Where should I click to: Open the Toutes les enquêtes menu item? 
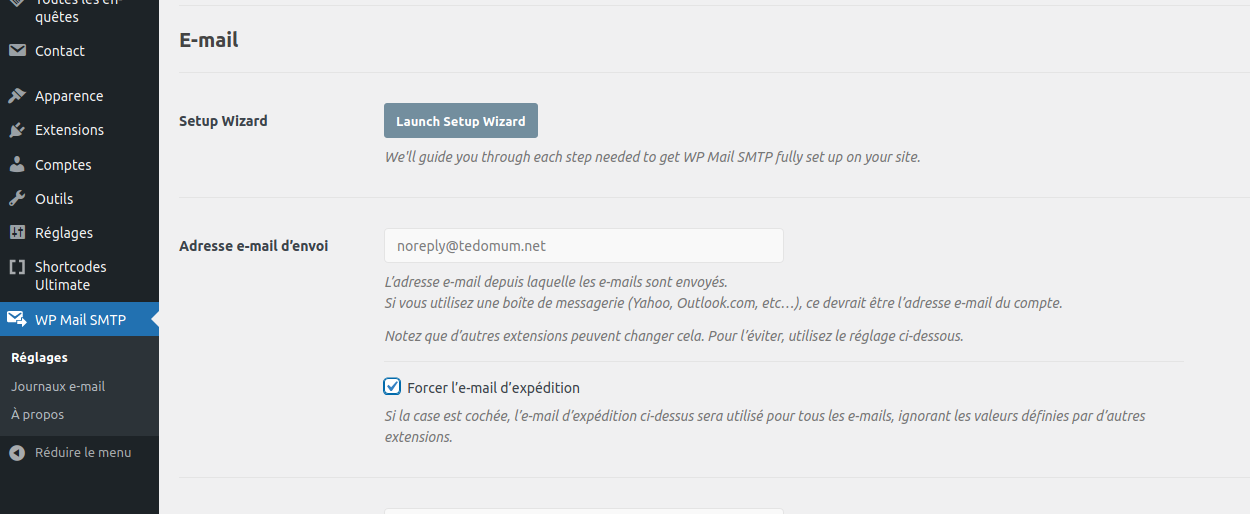coord(75,10)
